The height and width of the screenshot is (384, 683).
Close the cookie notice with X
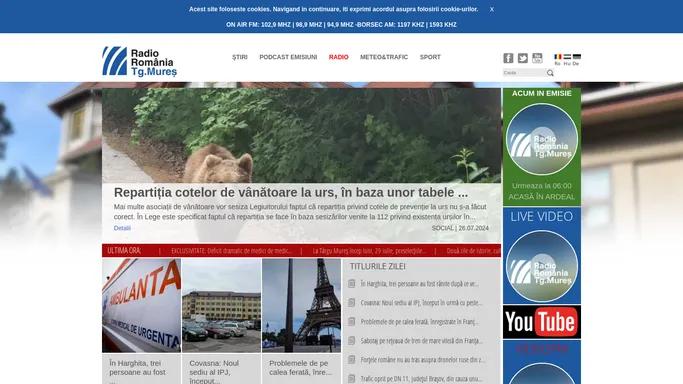point(492,9)
